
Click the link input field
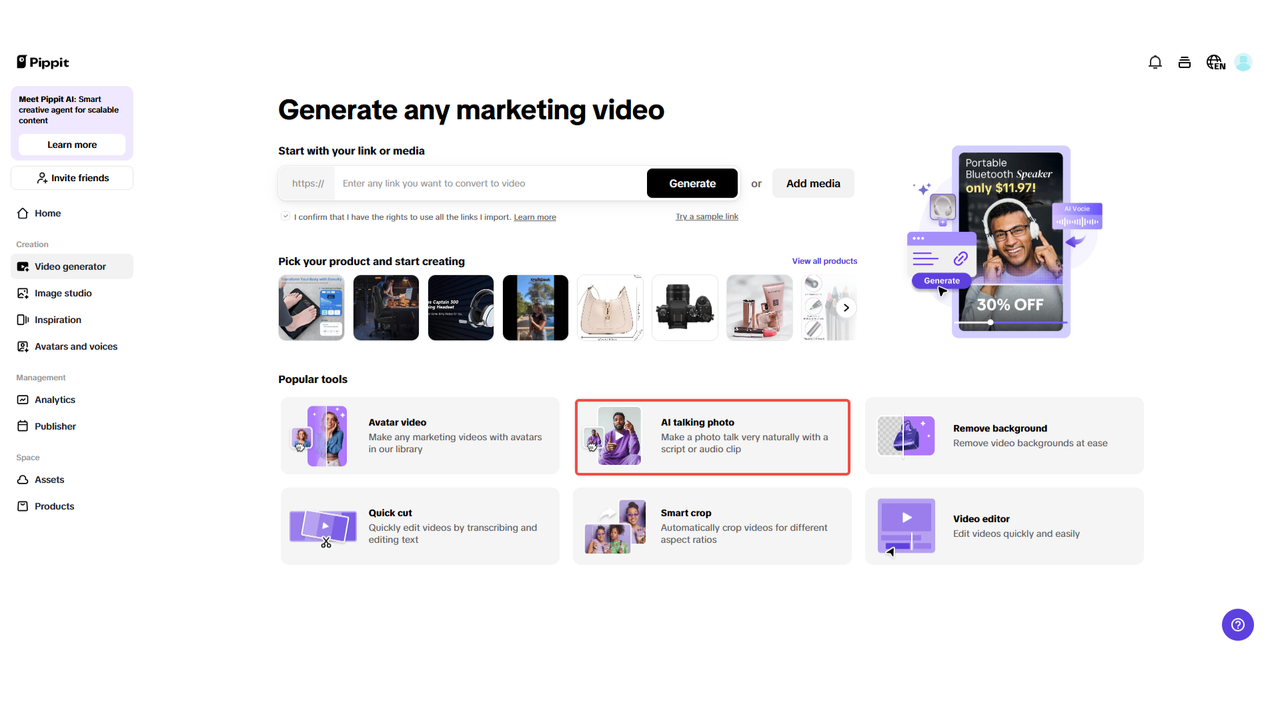490,183
